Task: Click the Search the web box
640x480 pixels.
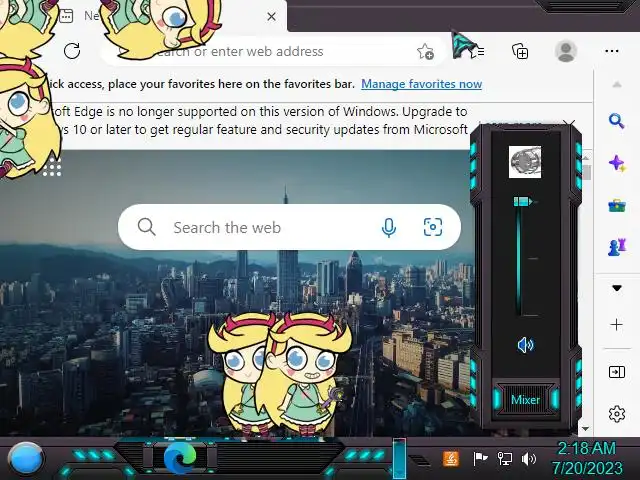Action: 289,227
